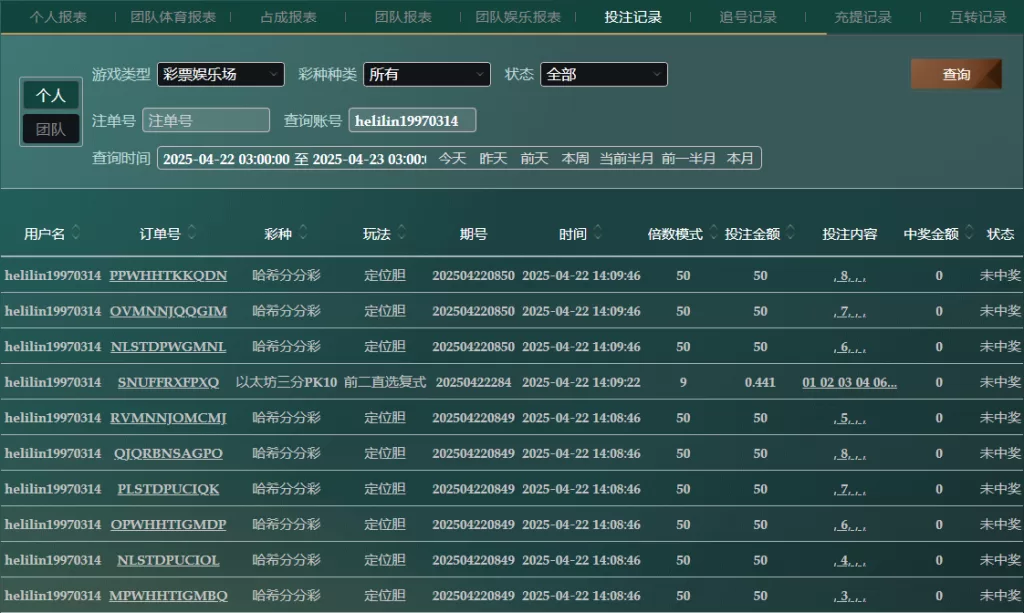Open order RVMNNJOMCMJ
Image resolution: width=1024 pixels, height=613 pixels.
tap(168, 418)
